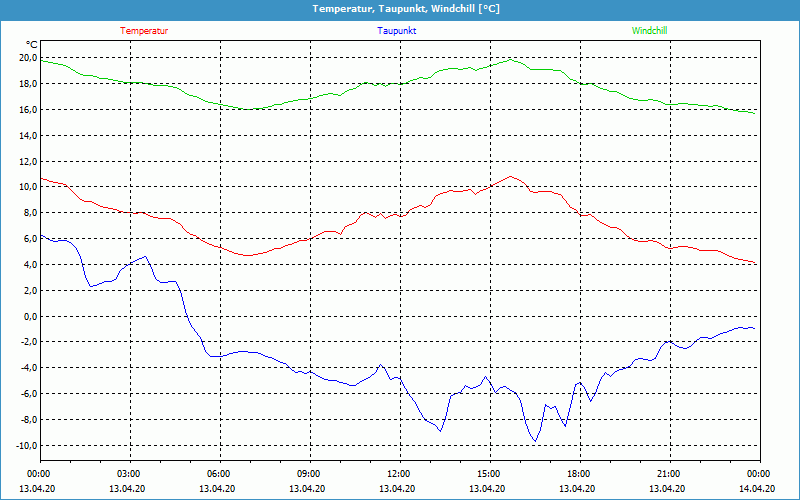Click the '14.04.20' date label
The width and height of the screenshot is (800, 500).
point(757,489)
